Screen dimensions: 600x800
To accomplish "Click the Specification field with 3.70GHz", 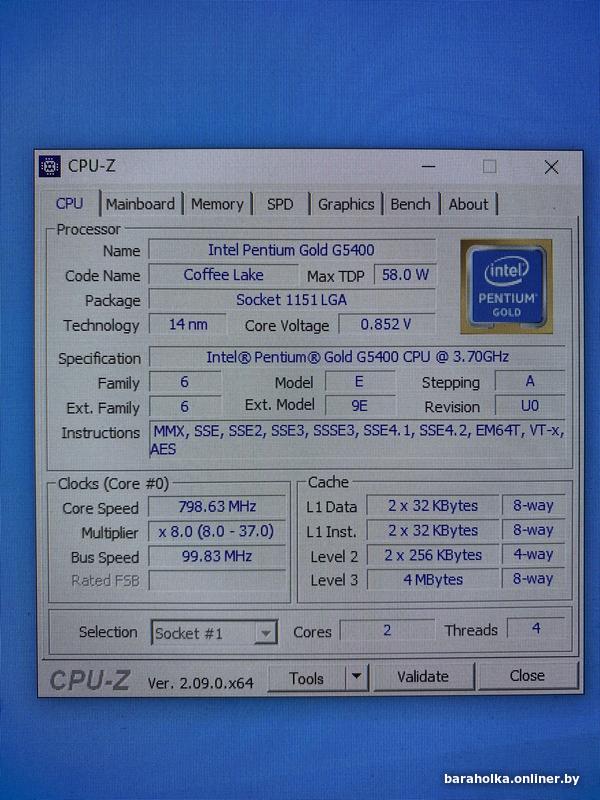I will [x=357, y=357].
